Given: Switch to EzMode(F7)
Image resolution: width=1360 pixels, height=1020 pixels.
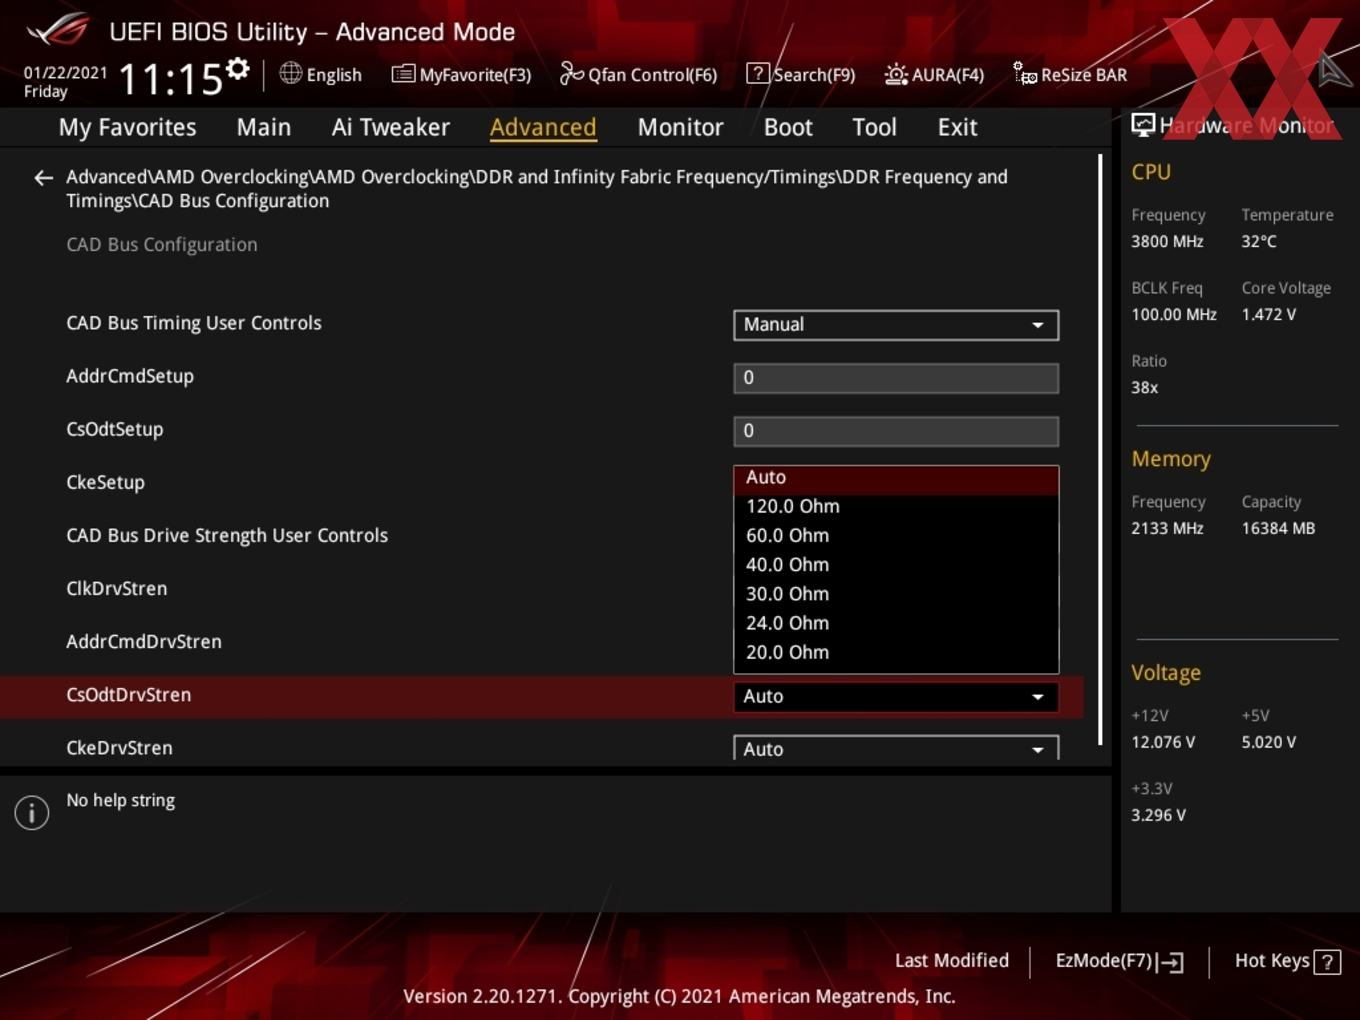Looking at the screenshot, I should coord(1119,961).
